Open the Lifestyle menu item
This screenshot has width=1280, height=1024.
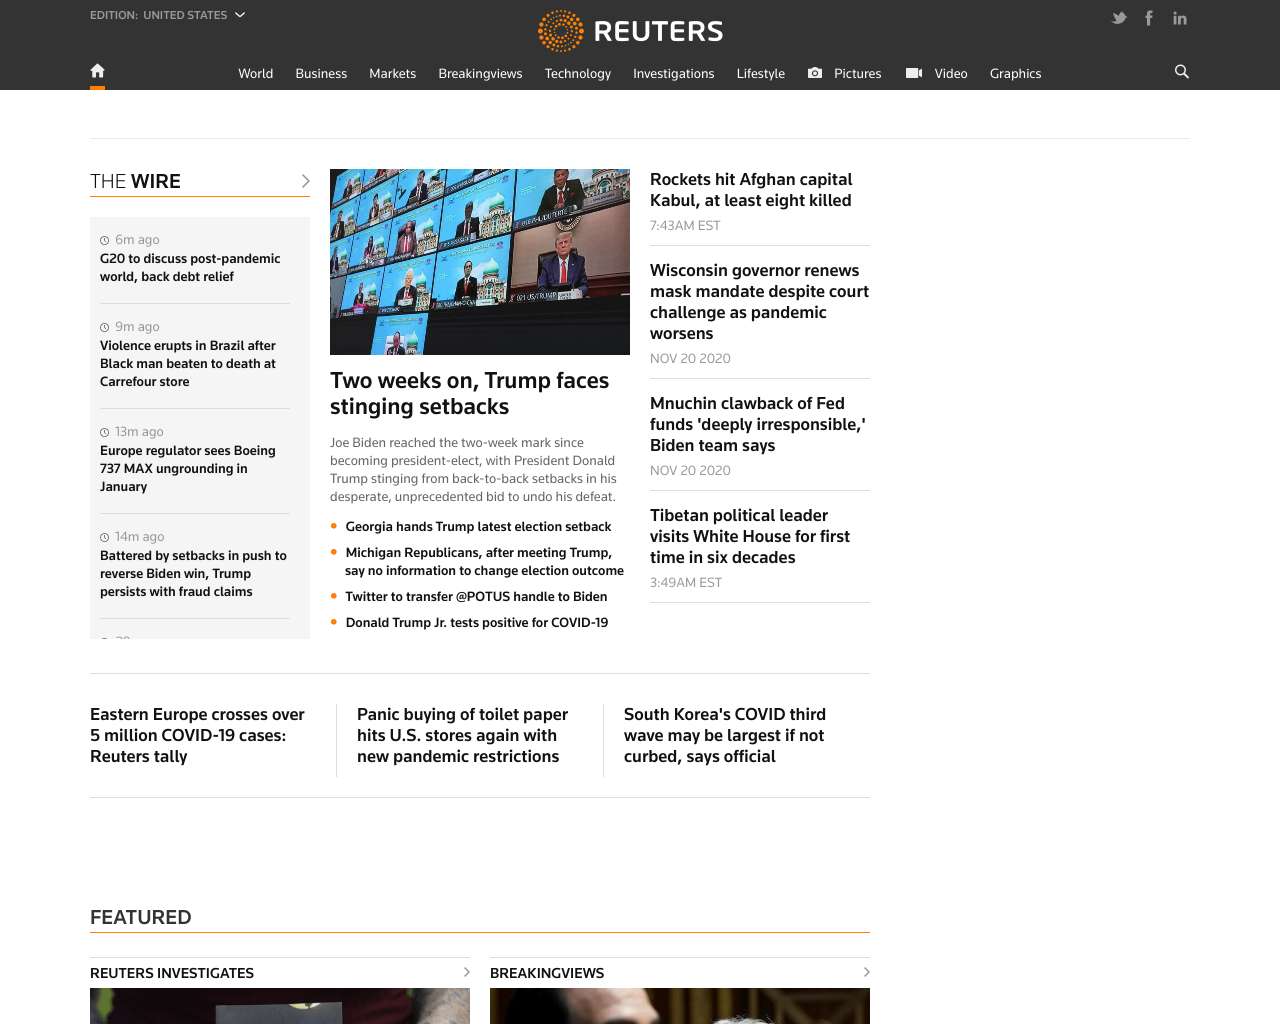[761, 74]
